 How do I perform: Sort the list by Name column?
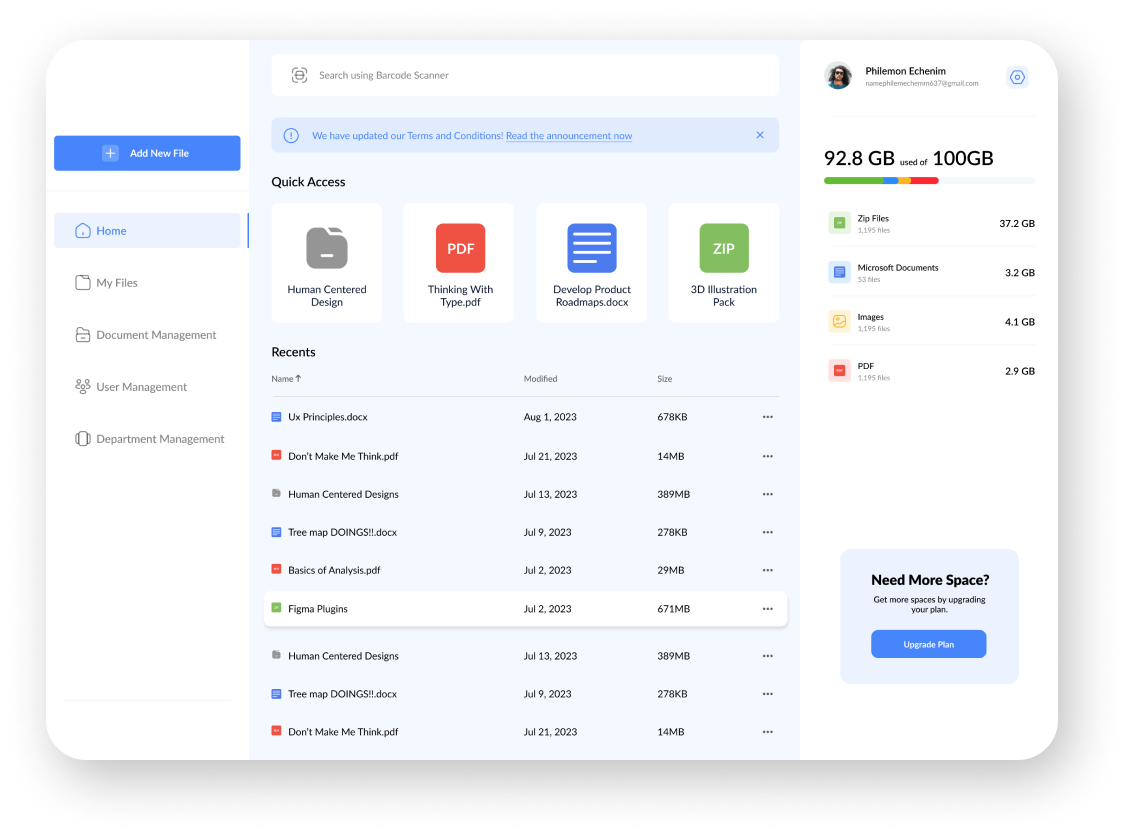[286, 379]
